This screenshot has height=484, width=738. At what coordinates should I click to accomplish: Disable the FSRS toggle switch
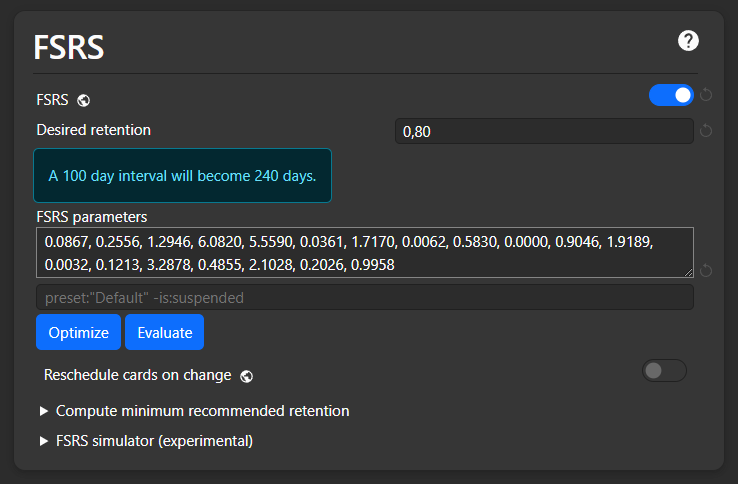671,95
